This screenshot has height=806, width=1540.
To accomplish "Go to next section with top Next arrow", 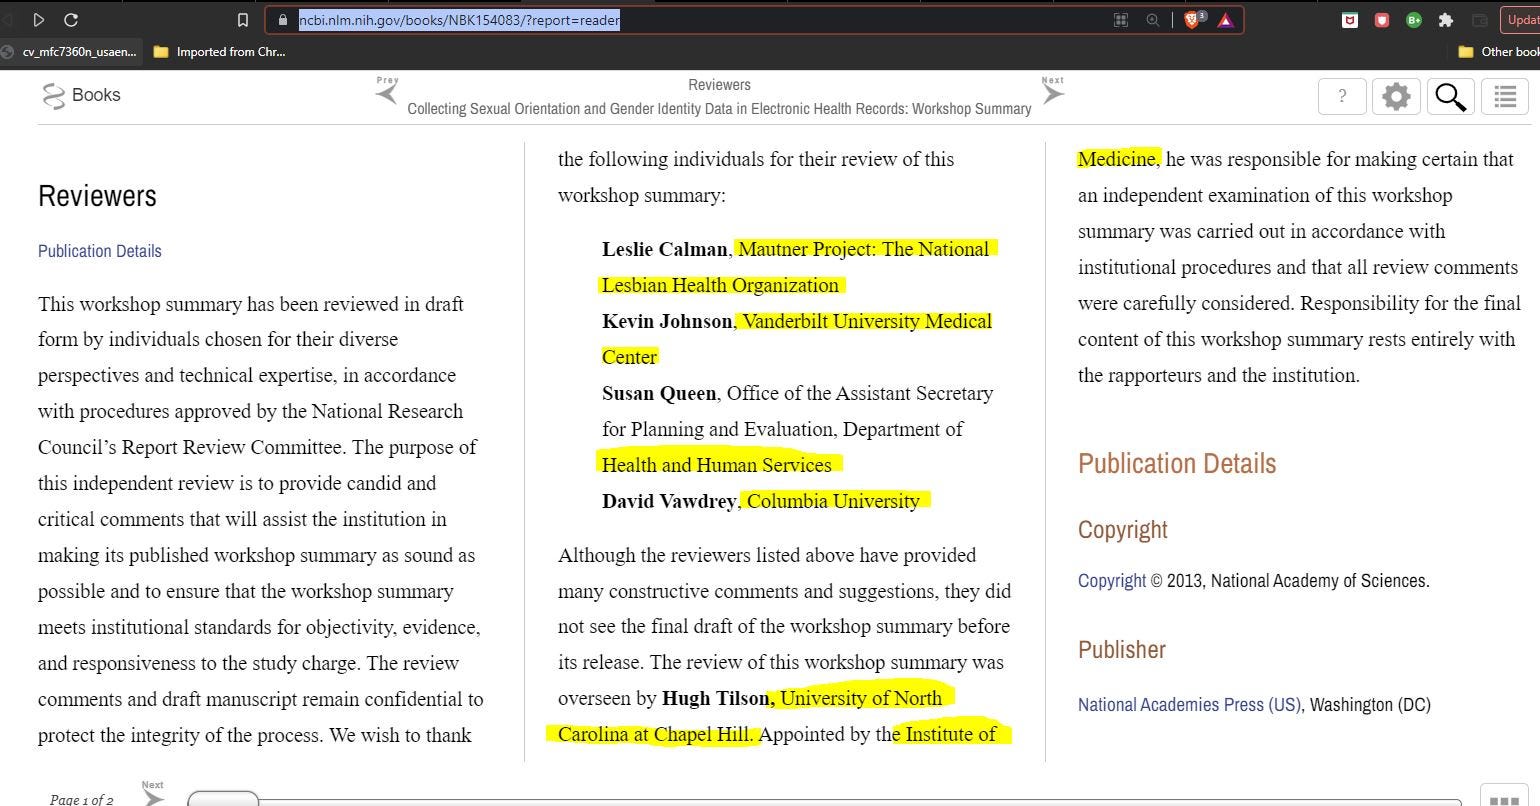I will tap(1052, 90).
